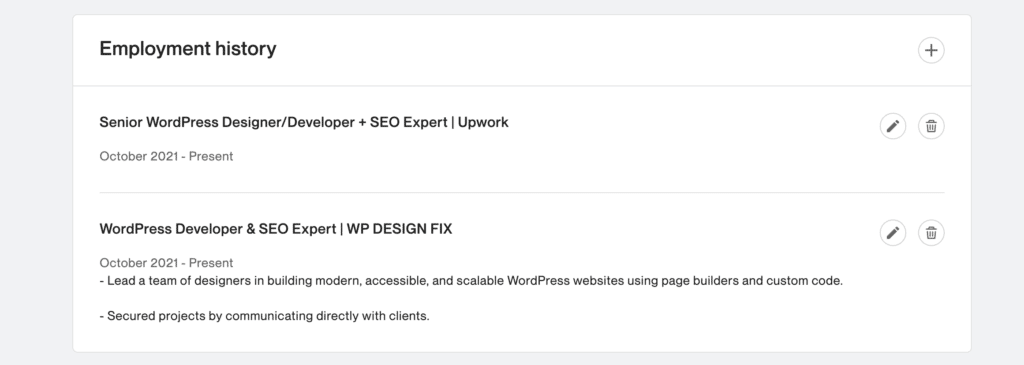
Task: Select the WordPress Developer & SEO Expert title
Action: [217, 229]
